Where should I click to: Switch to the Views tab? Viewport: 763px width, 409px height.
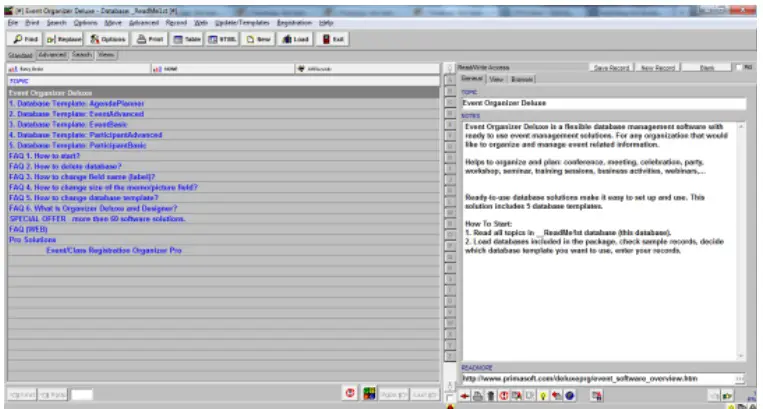pyautogui.click(x=106, y=55)
